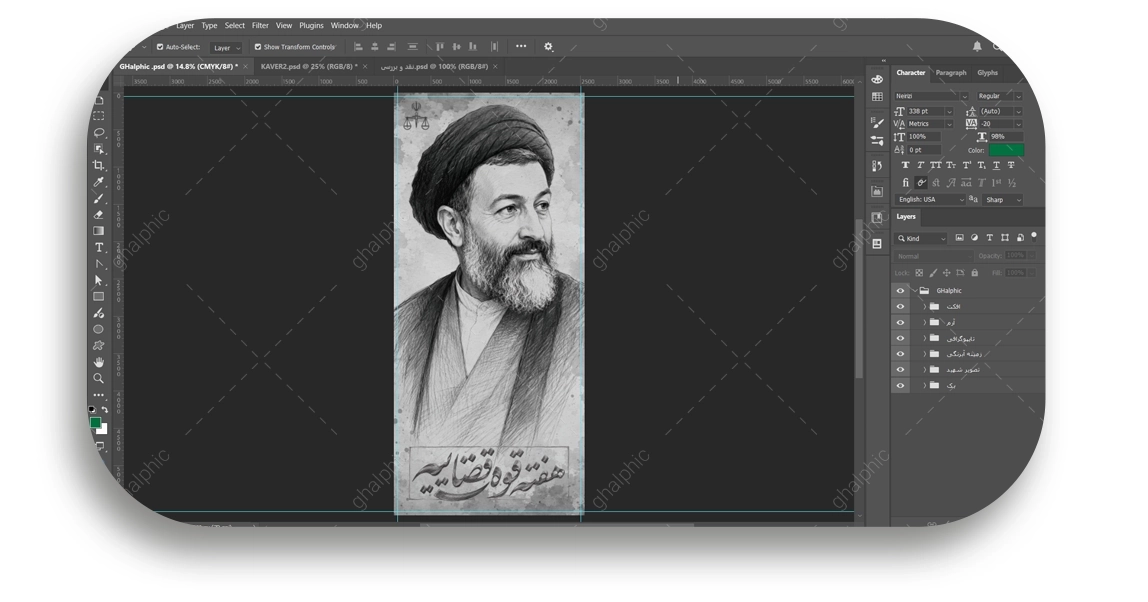Expand the تایپوگرافی layer group
The height and width of the screenshot is (602, 1148).
(924, 338)
